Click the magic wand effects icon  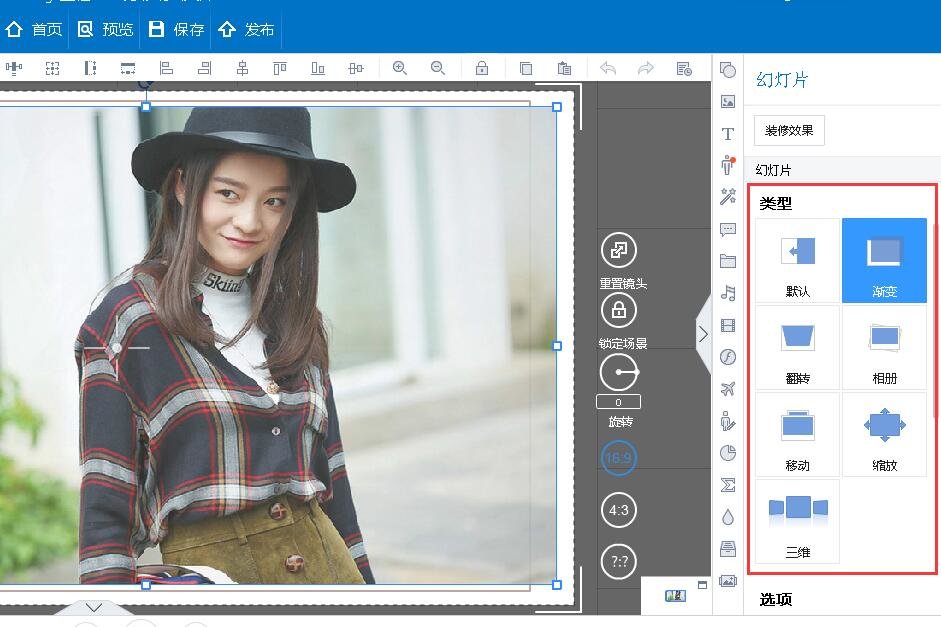[727, 196]
